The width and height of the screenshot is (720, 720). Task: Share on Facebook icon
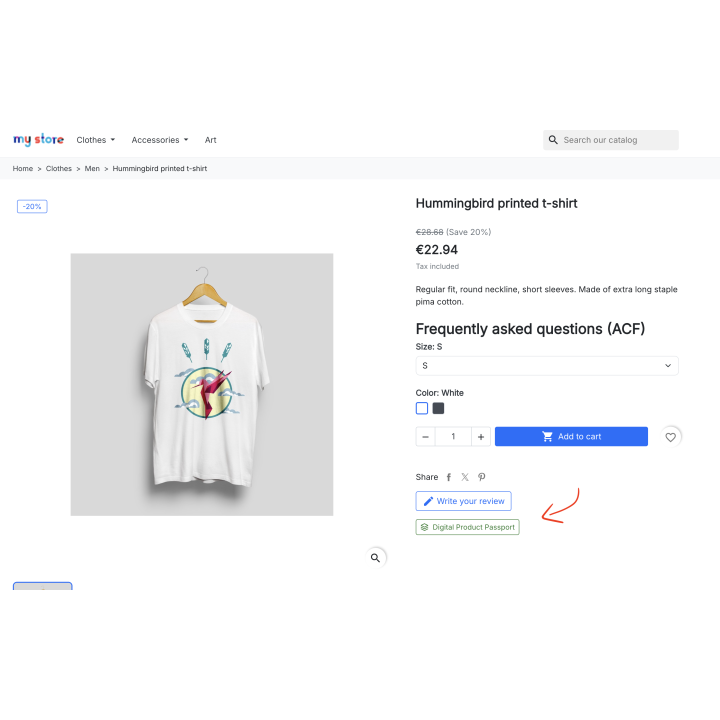449,478
